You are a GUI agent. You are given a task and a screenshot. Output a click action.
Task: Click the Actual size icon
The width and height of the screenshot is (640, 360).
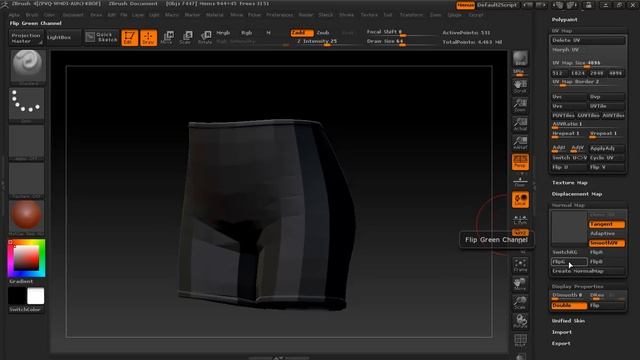520,124
